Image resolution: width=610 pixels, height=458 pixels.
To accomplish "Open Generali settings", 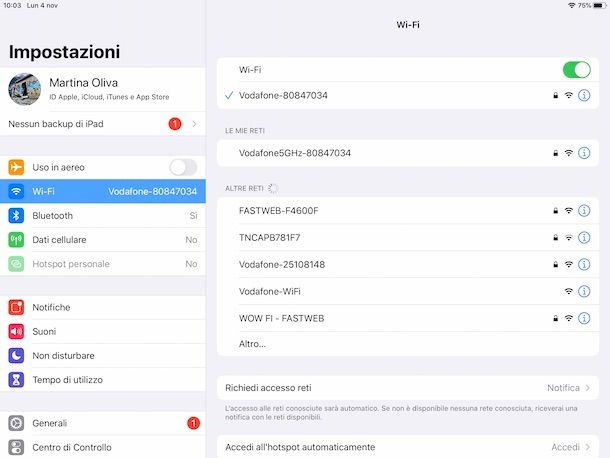I will [x=103, y=423].
